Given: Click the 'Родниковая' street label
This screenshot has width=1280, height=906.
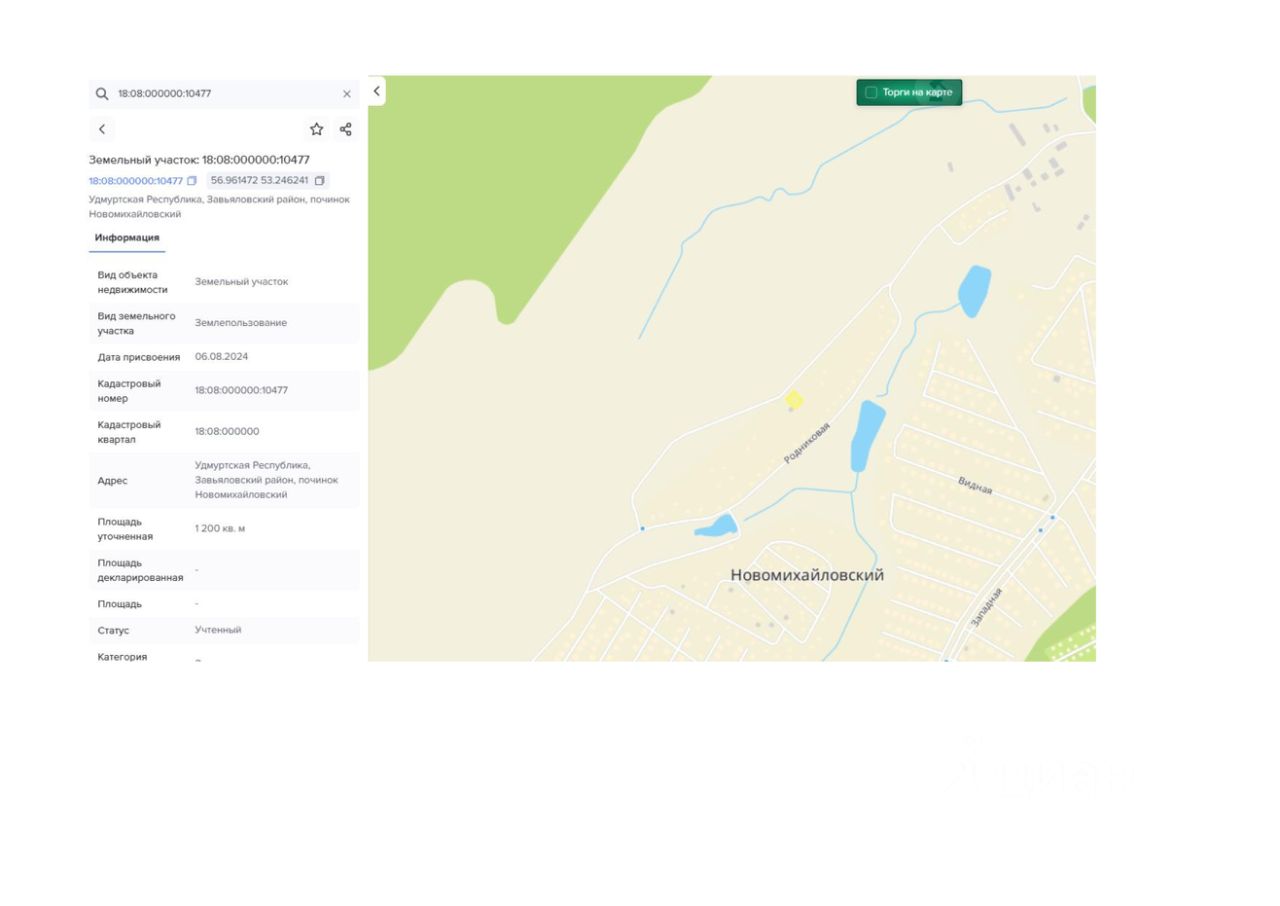Looking at the screenshot, I should 807,442.
